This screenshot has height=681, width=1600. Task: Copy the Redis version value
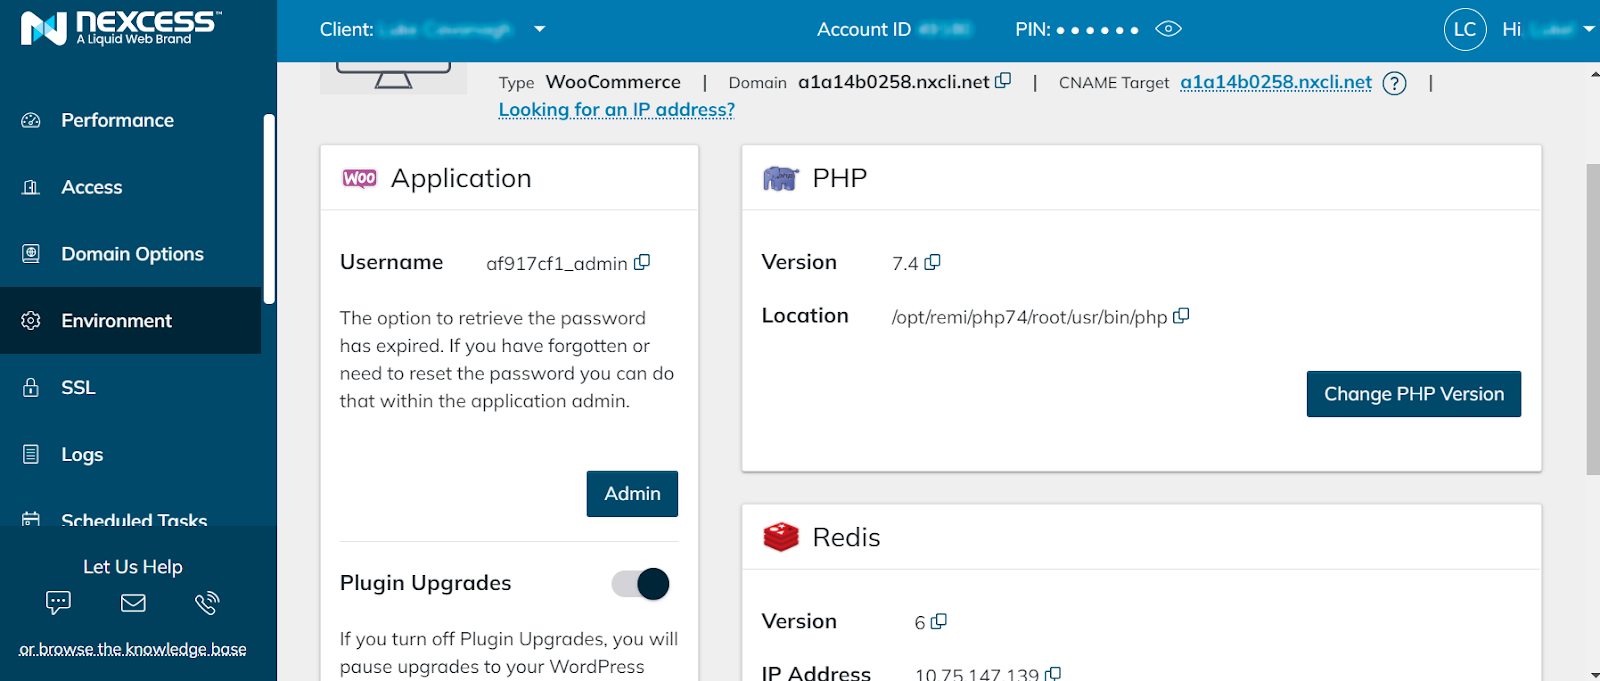(x=938, y=622)
